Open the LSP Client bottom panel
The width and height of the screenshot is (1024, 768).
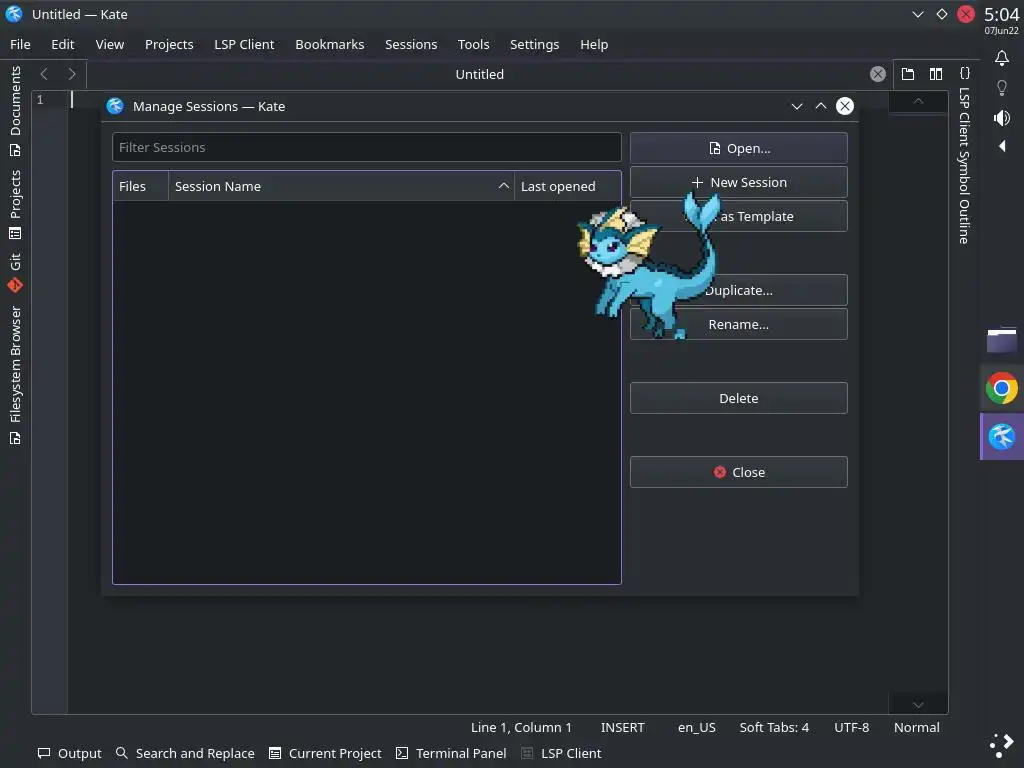click(x=562, y=753)
